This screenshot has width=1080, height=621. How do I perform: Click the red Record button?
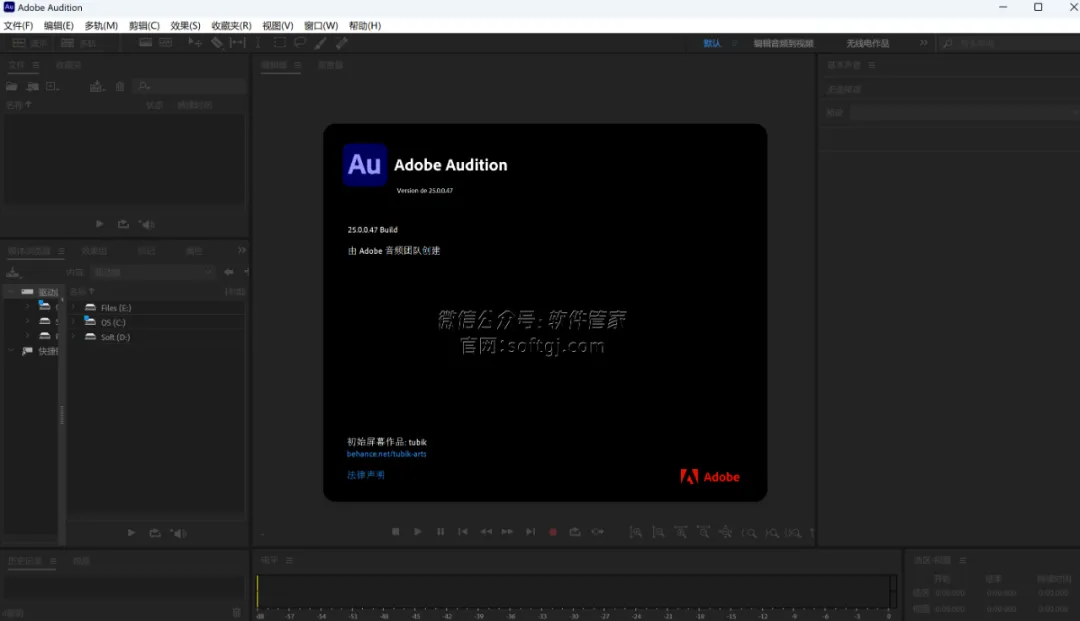click(x=552, y=531)
